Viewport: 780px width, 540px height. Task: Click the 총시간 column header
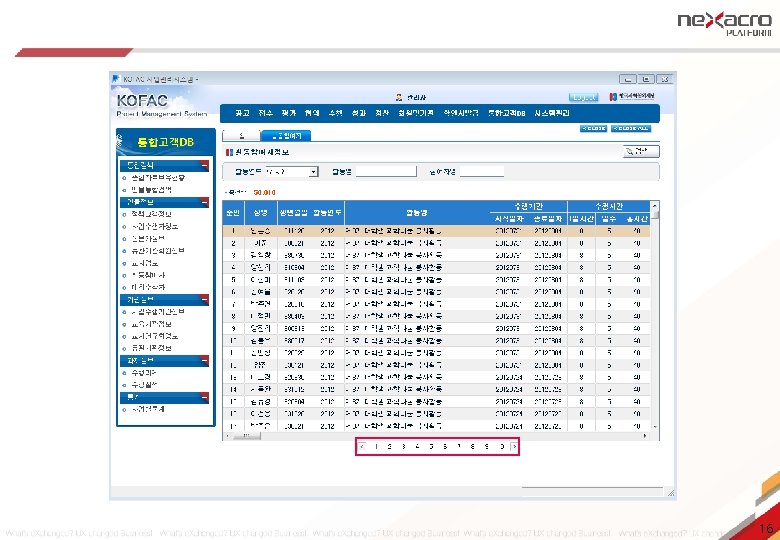point(636,219)
